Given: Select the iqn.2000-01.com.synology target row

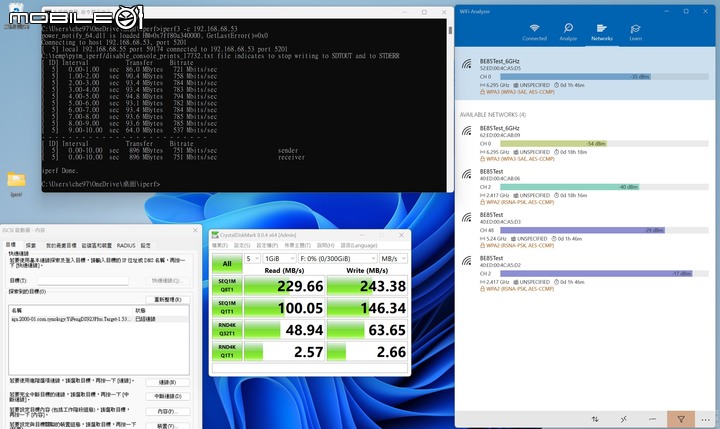Looking at the screenshot, I should pyautogui.click(x=98, y=319).
